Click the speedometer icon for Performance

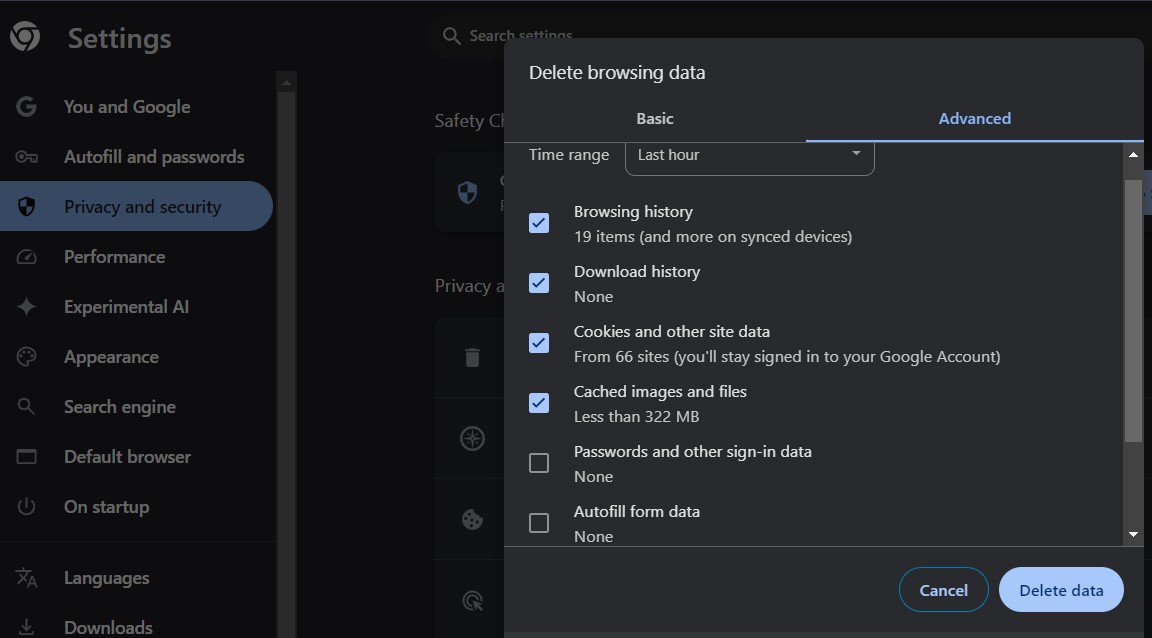coord(26,257)
